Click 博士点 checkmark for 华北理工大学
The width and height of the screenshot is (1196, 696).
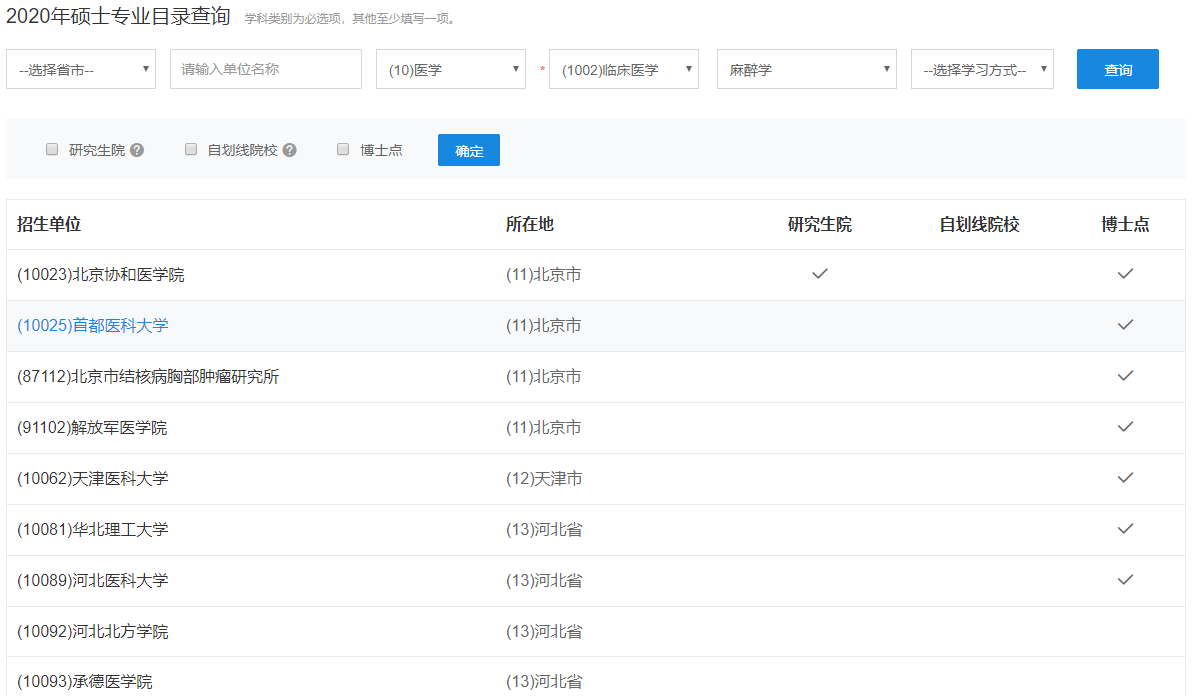1125,529
